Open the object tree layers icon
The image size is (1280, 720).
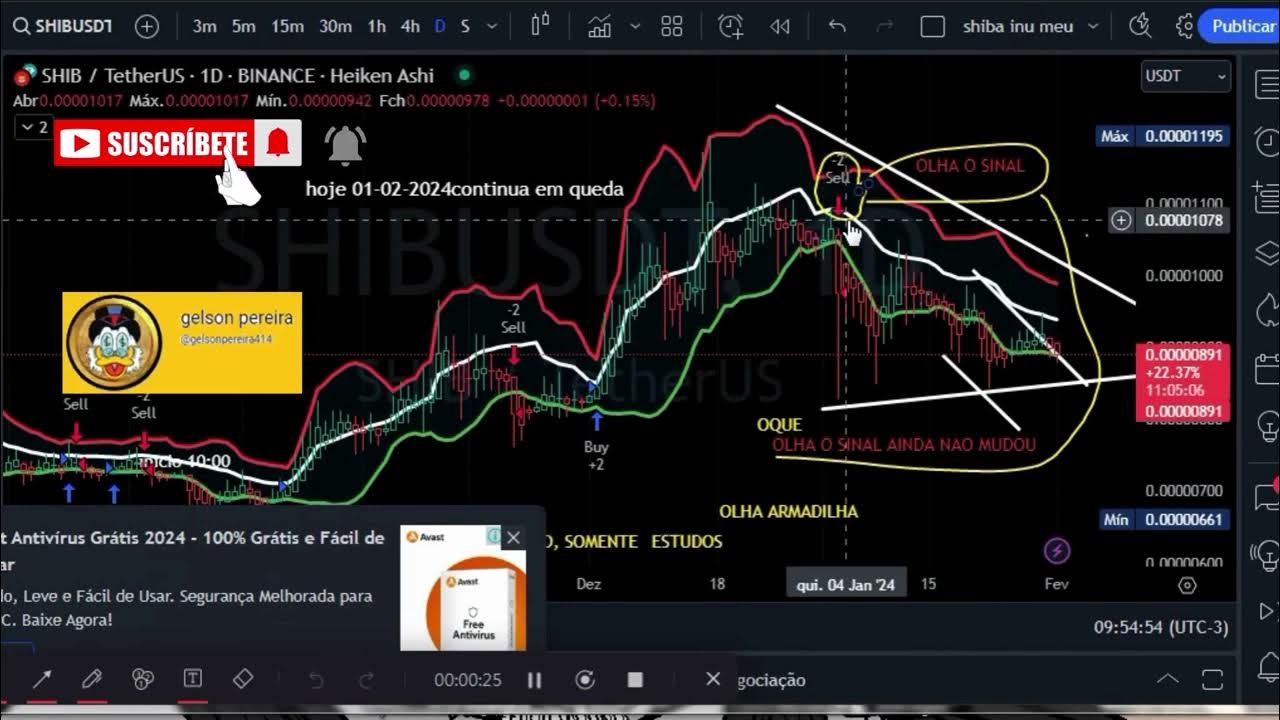pos(1266,252)
